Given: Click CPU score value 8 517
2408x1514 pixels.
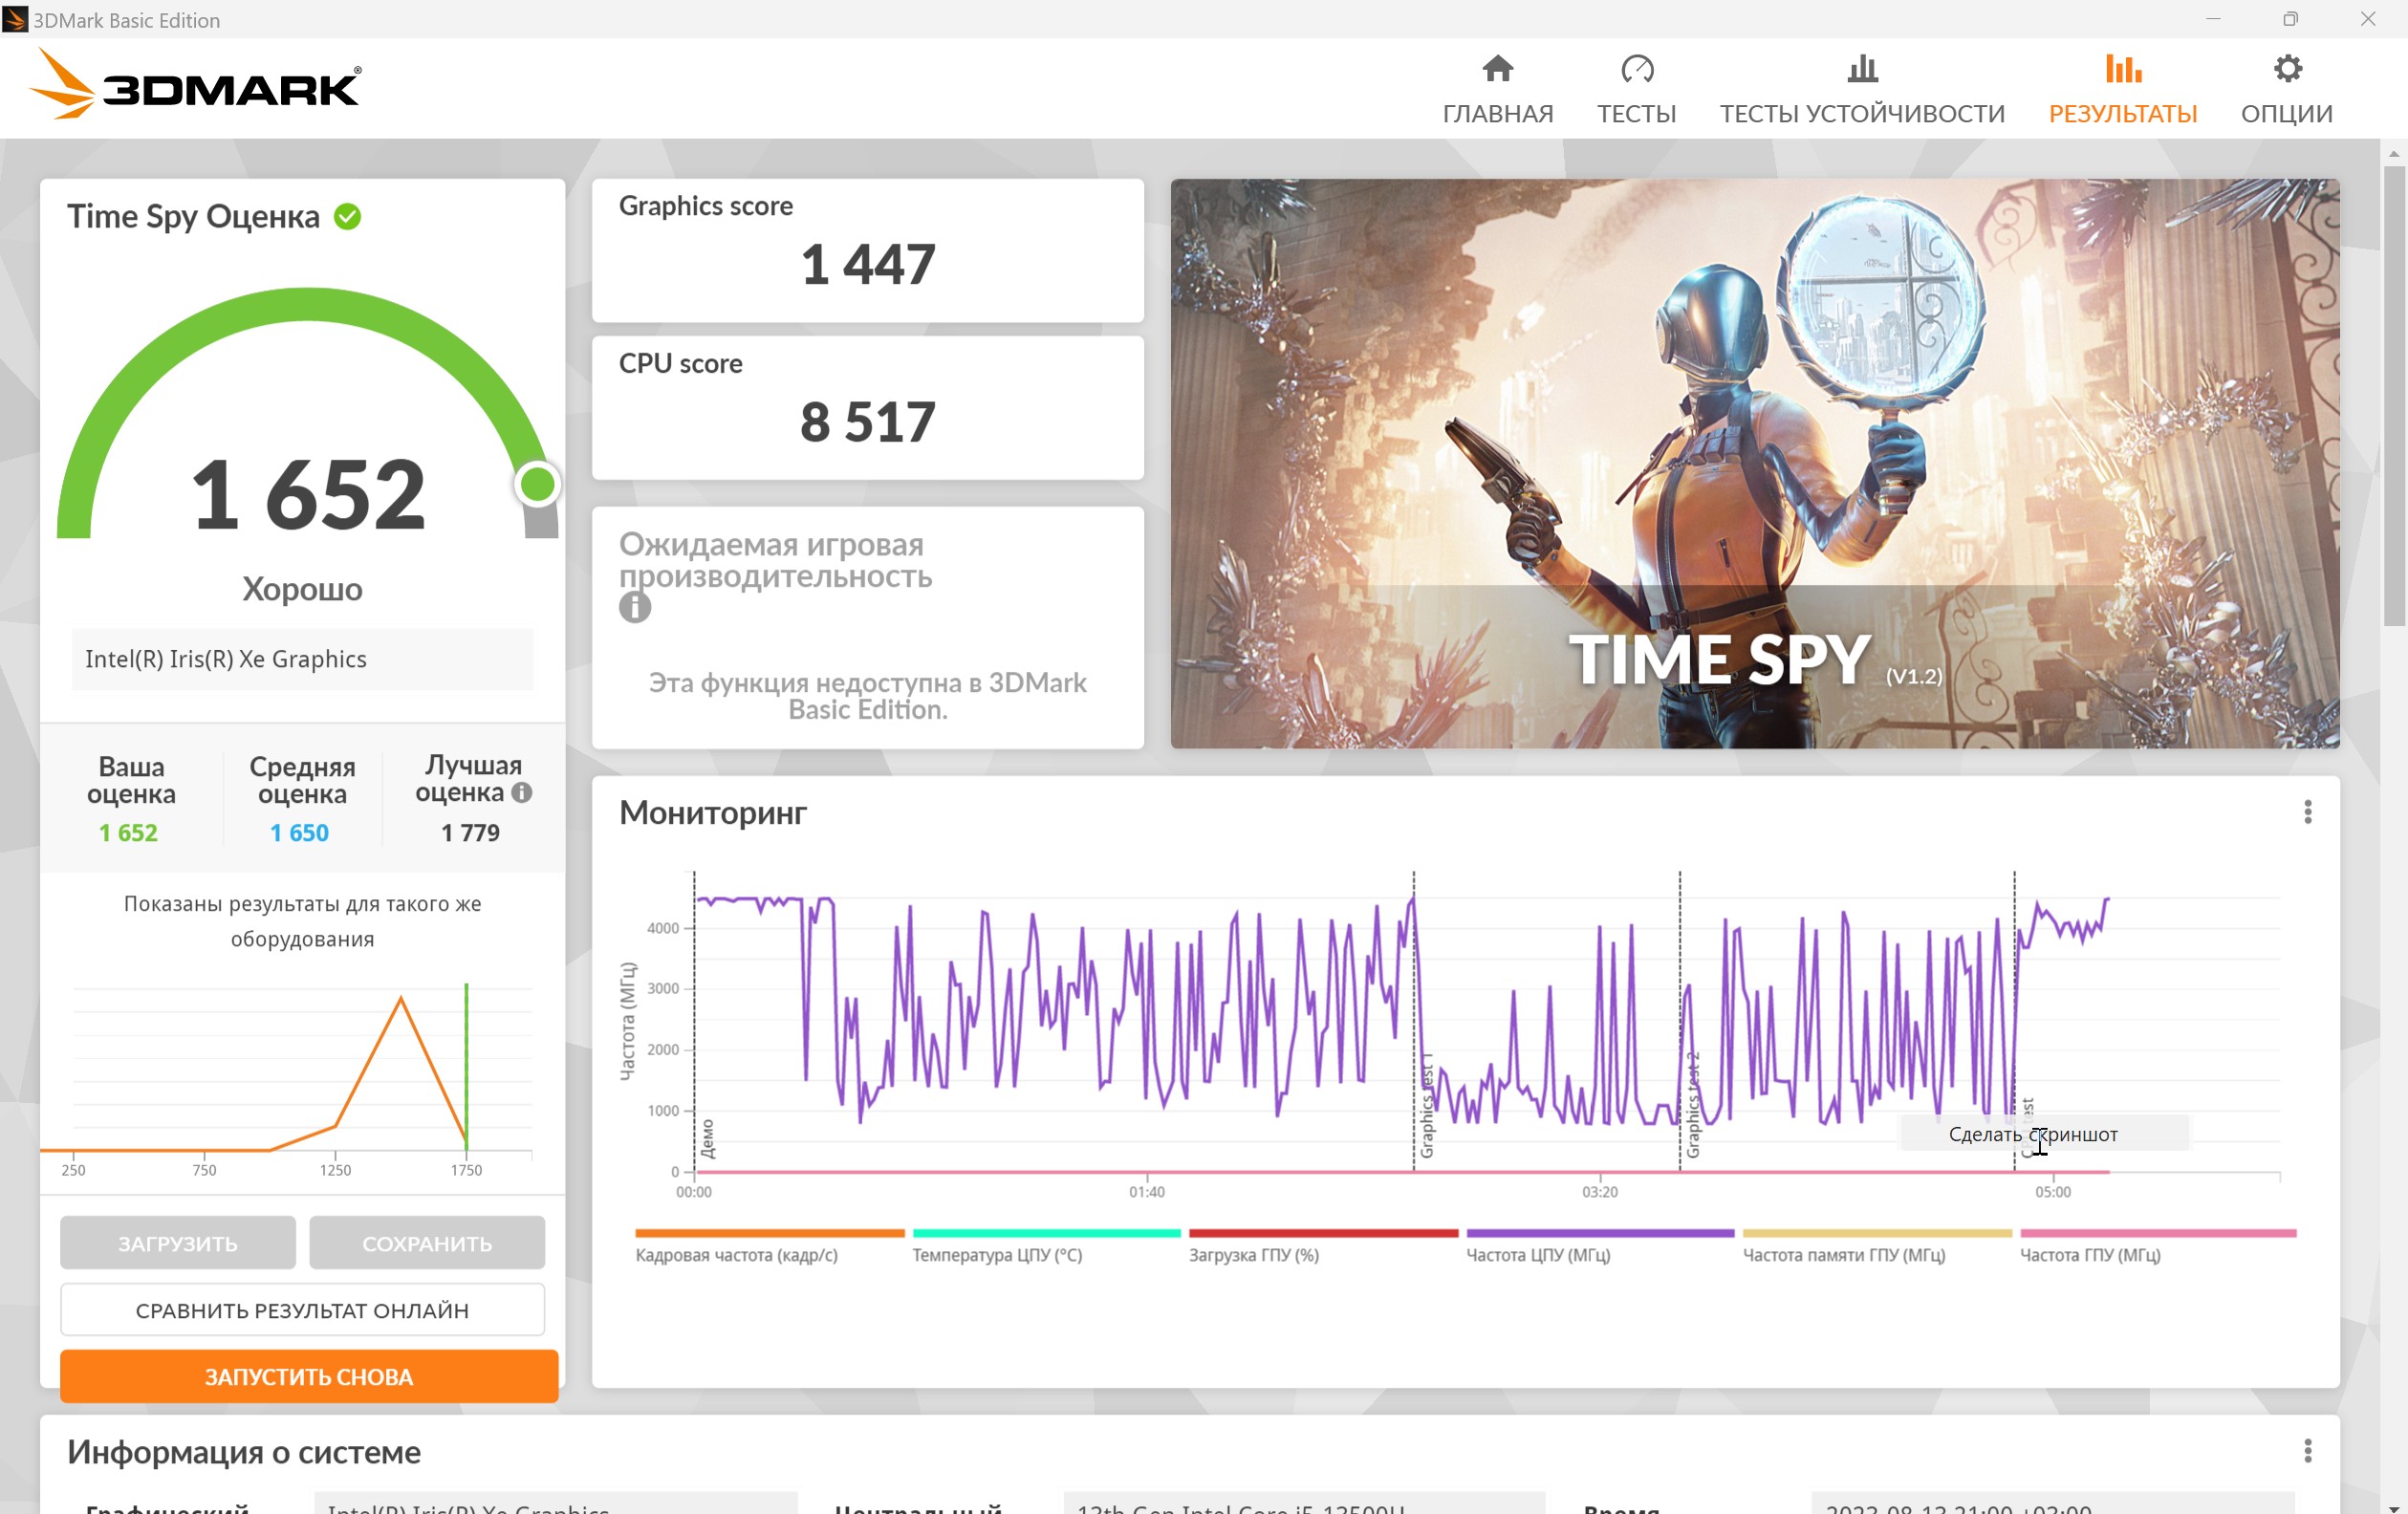Looking at the screenshot, I should (x=867, y=421).
